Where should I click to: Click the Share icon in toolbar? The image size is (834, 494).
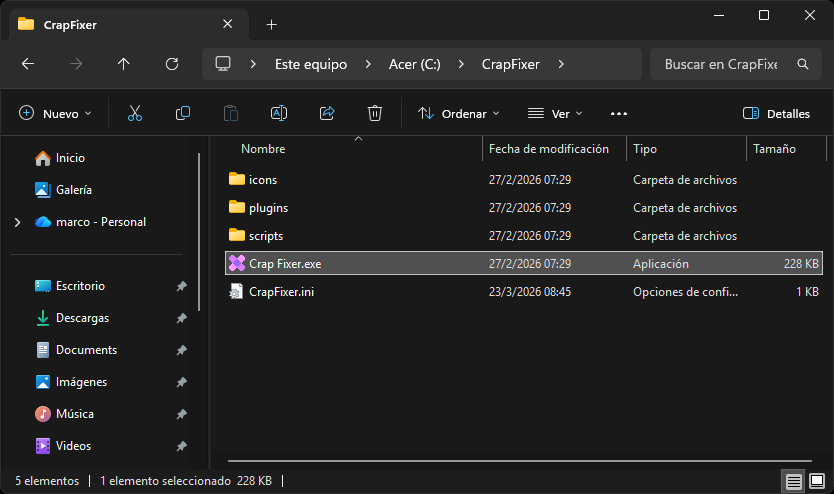327,113
